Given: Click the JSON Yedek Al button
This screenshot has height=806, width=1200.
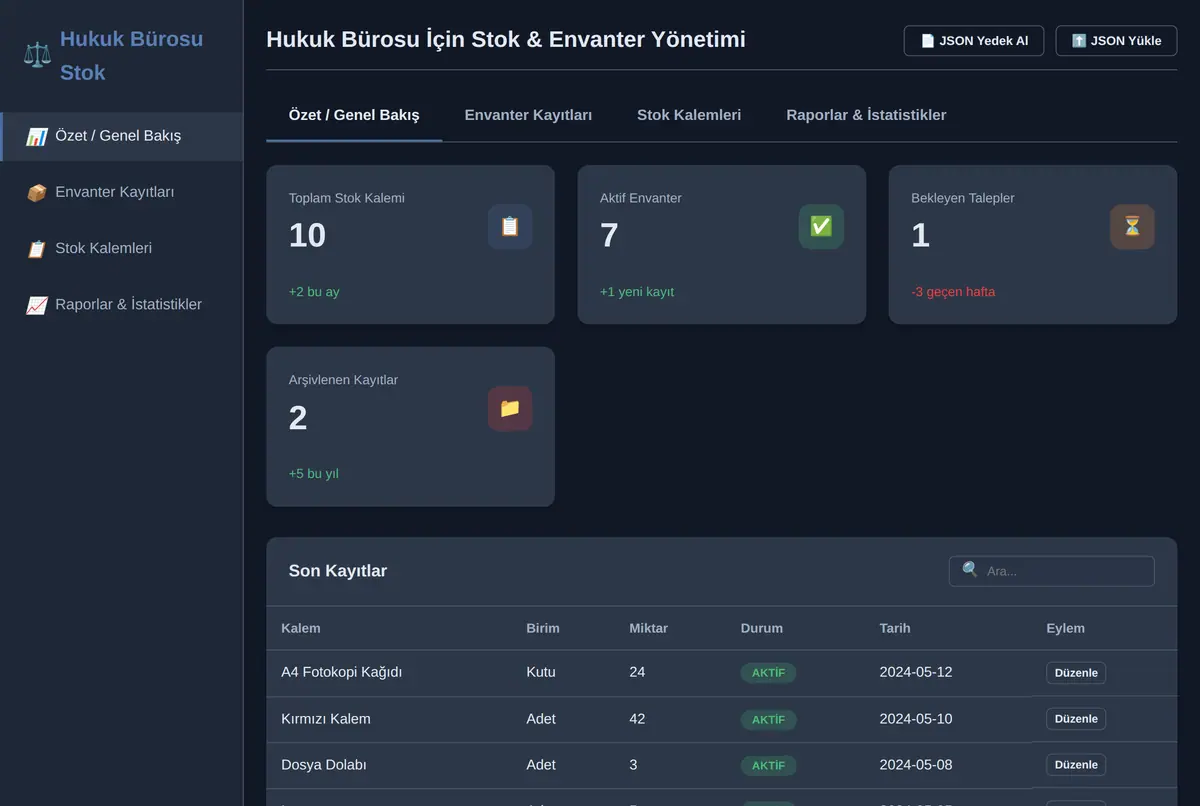Looking at the screenshot, I should (974, 41).
